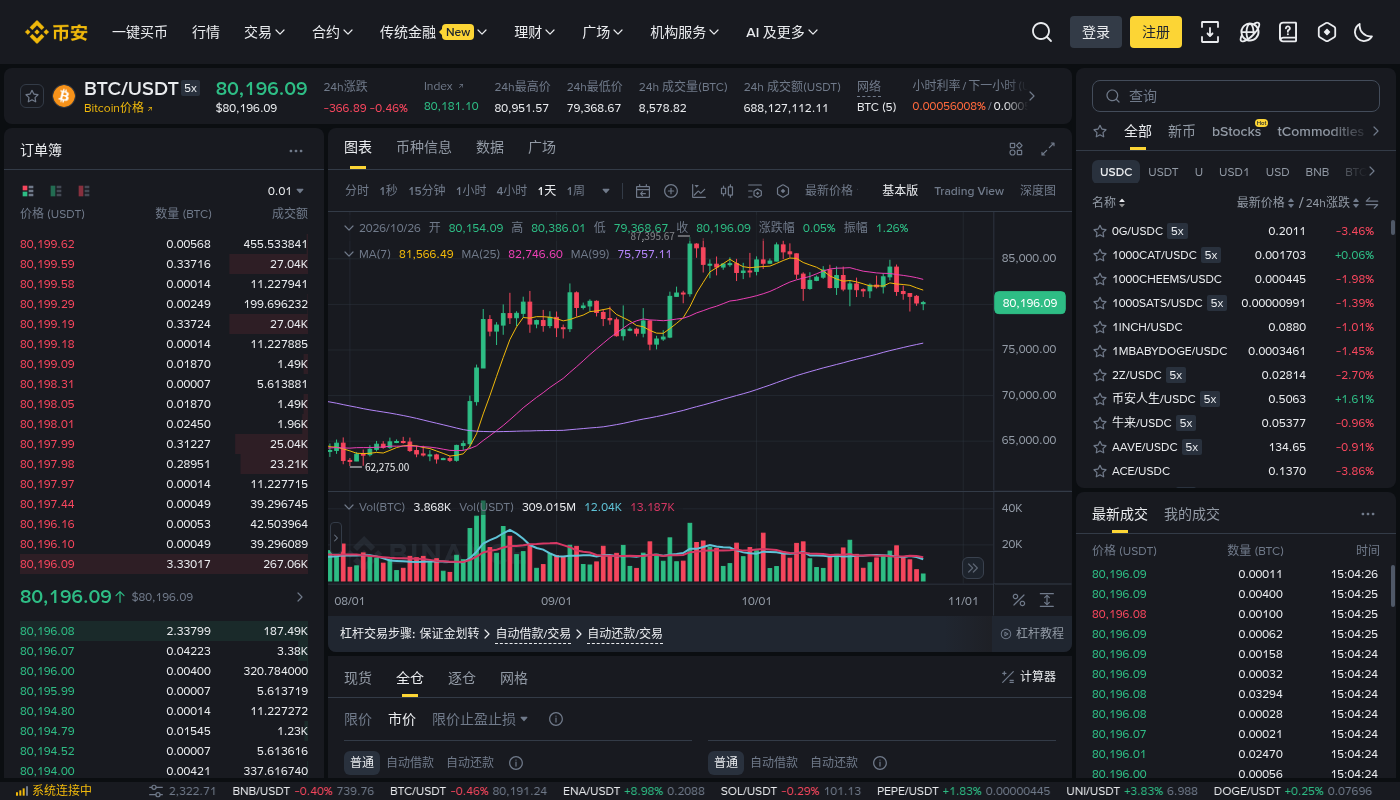The height and width of the screenshot is (800, 1400).
Task: Select 自动还款 in the right order form
Action: point(834,762)
